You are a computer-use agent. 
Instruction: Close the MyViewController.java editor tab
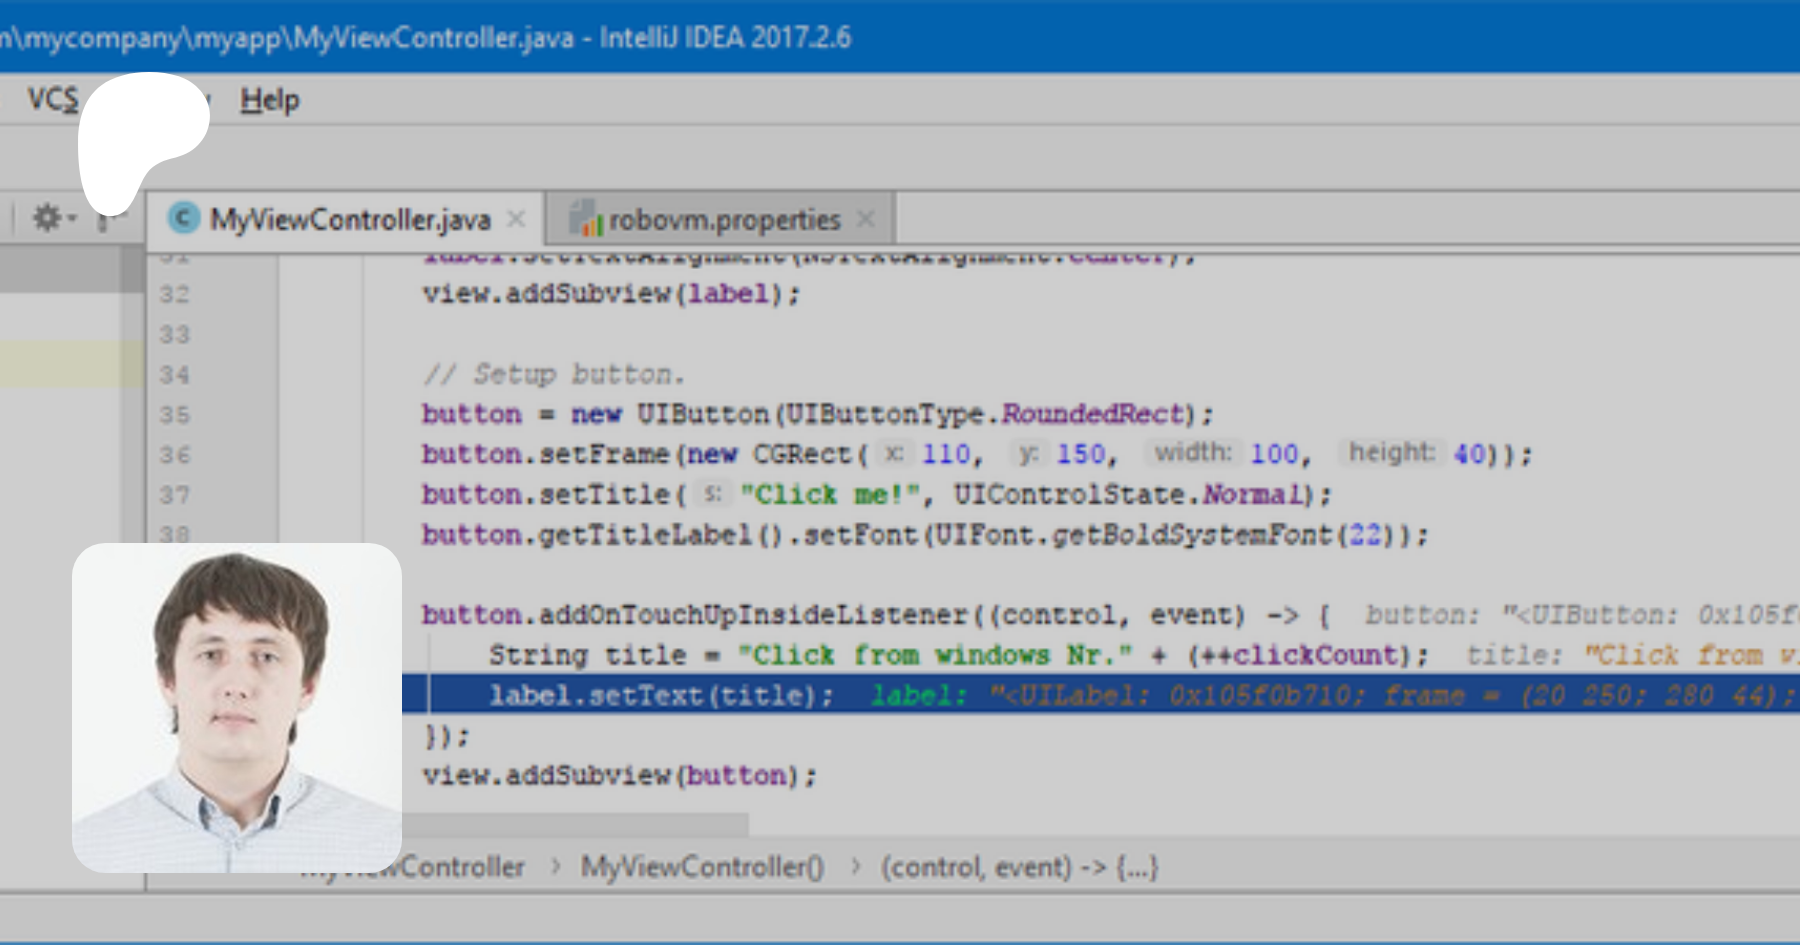pos(516,219)
